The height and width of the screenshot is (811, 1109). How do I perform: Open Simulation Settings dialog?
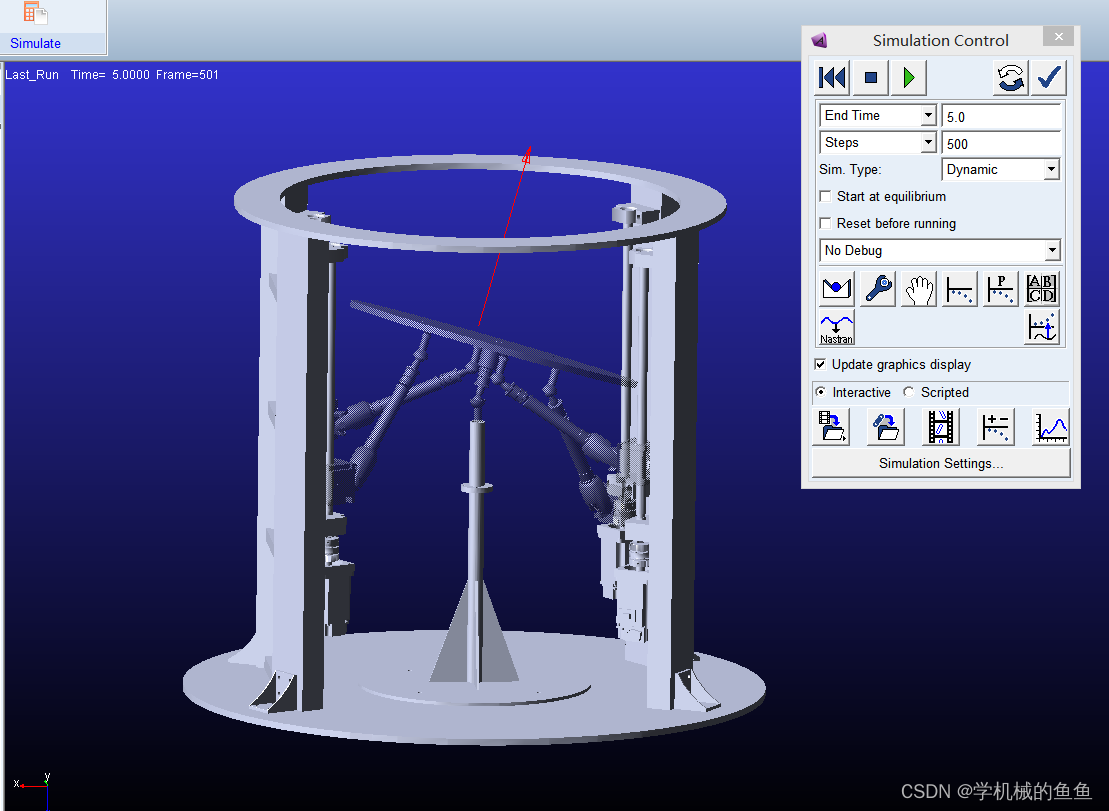click(940, 463)
